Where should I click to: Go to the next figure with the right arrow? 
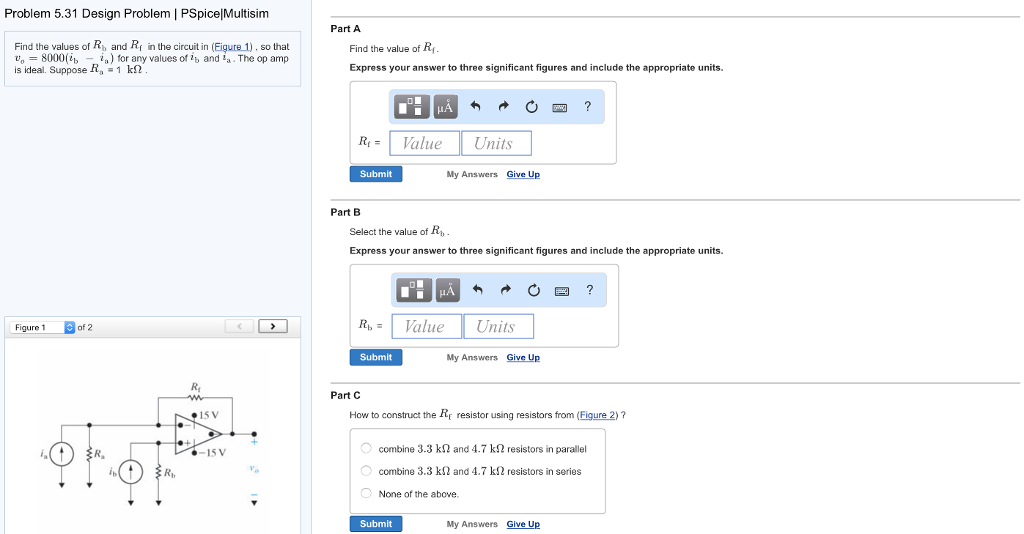click(272, 326)
